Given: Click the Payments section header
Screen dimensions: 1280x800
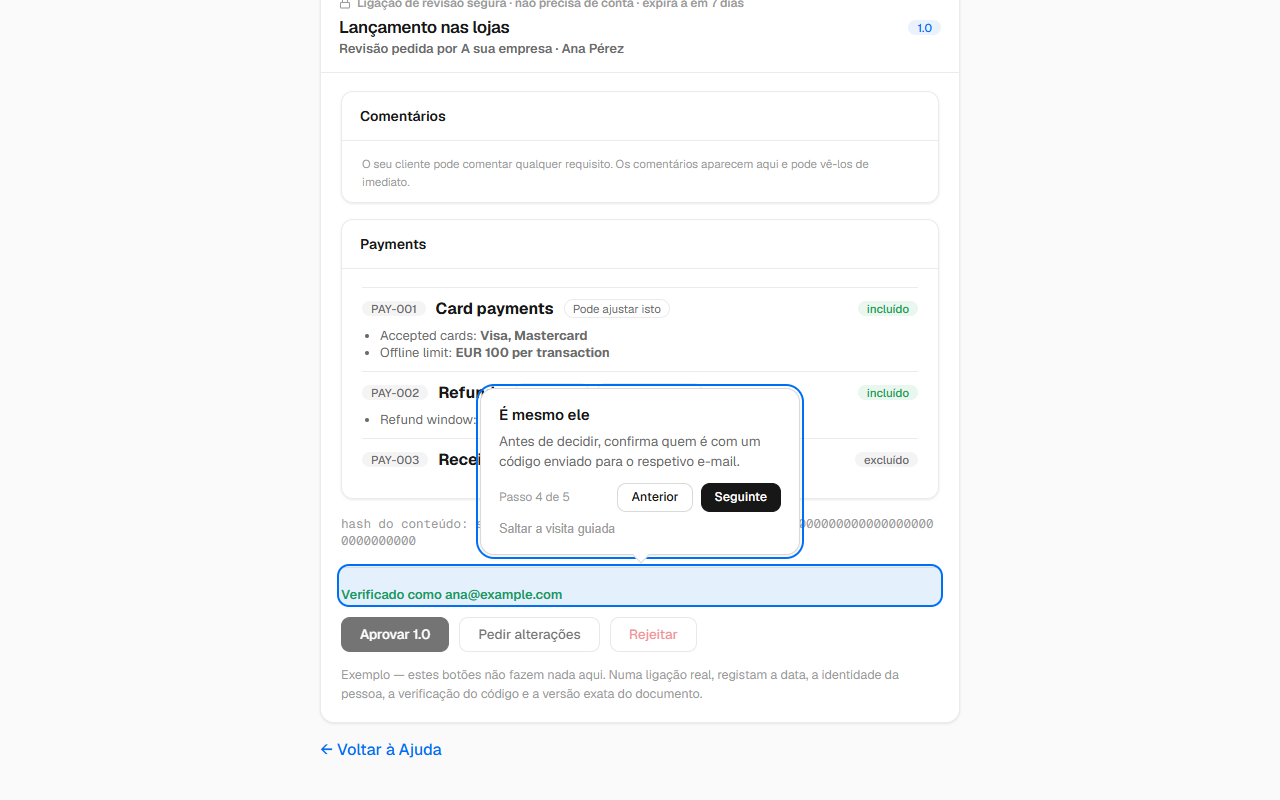Looking at the screenshot, I should pyautogui.click(x=393, y=244).
